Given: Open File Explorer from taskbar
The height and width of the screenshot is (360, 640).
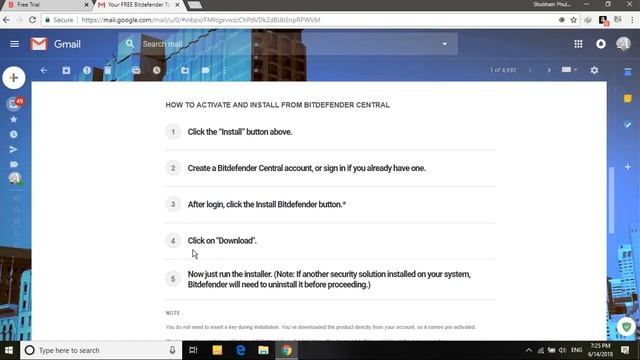Looking at the screenshot, I should 263,350.
